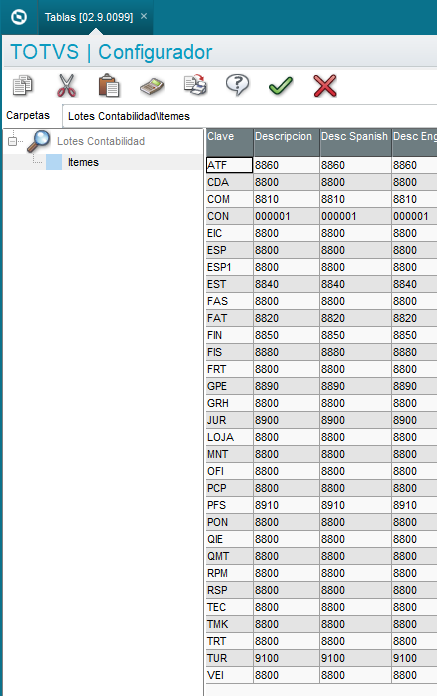437x696 pixels.
Task: Cancel with the red X icon
Action: tap(325, 86)
